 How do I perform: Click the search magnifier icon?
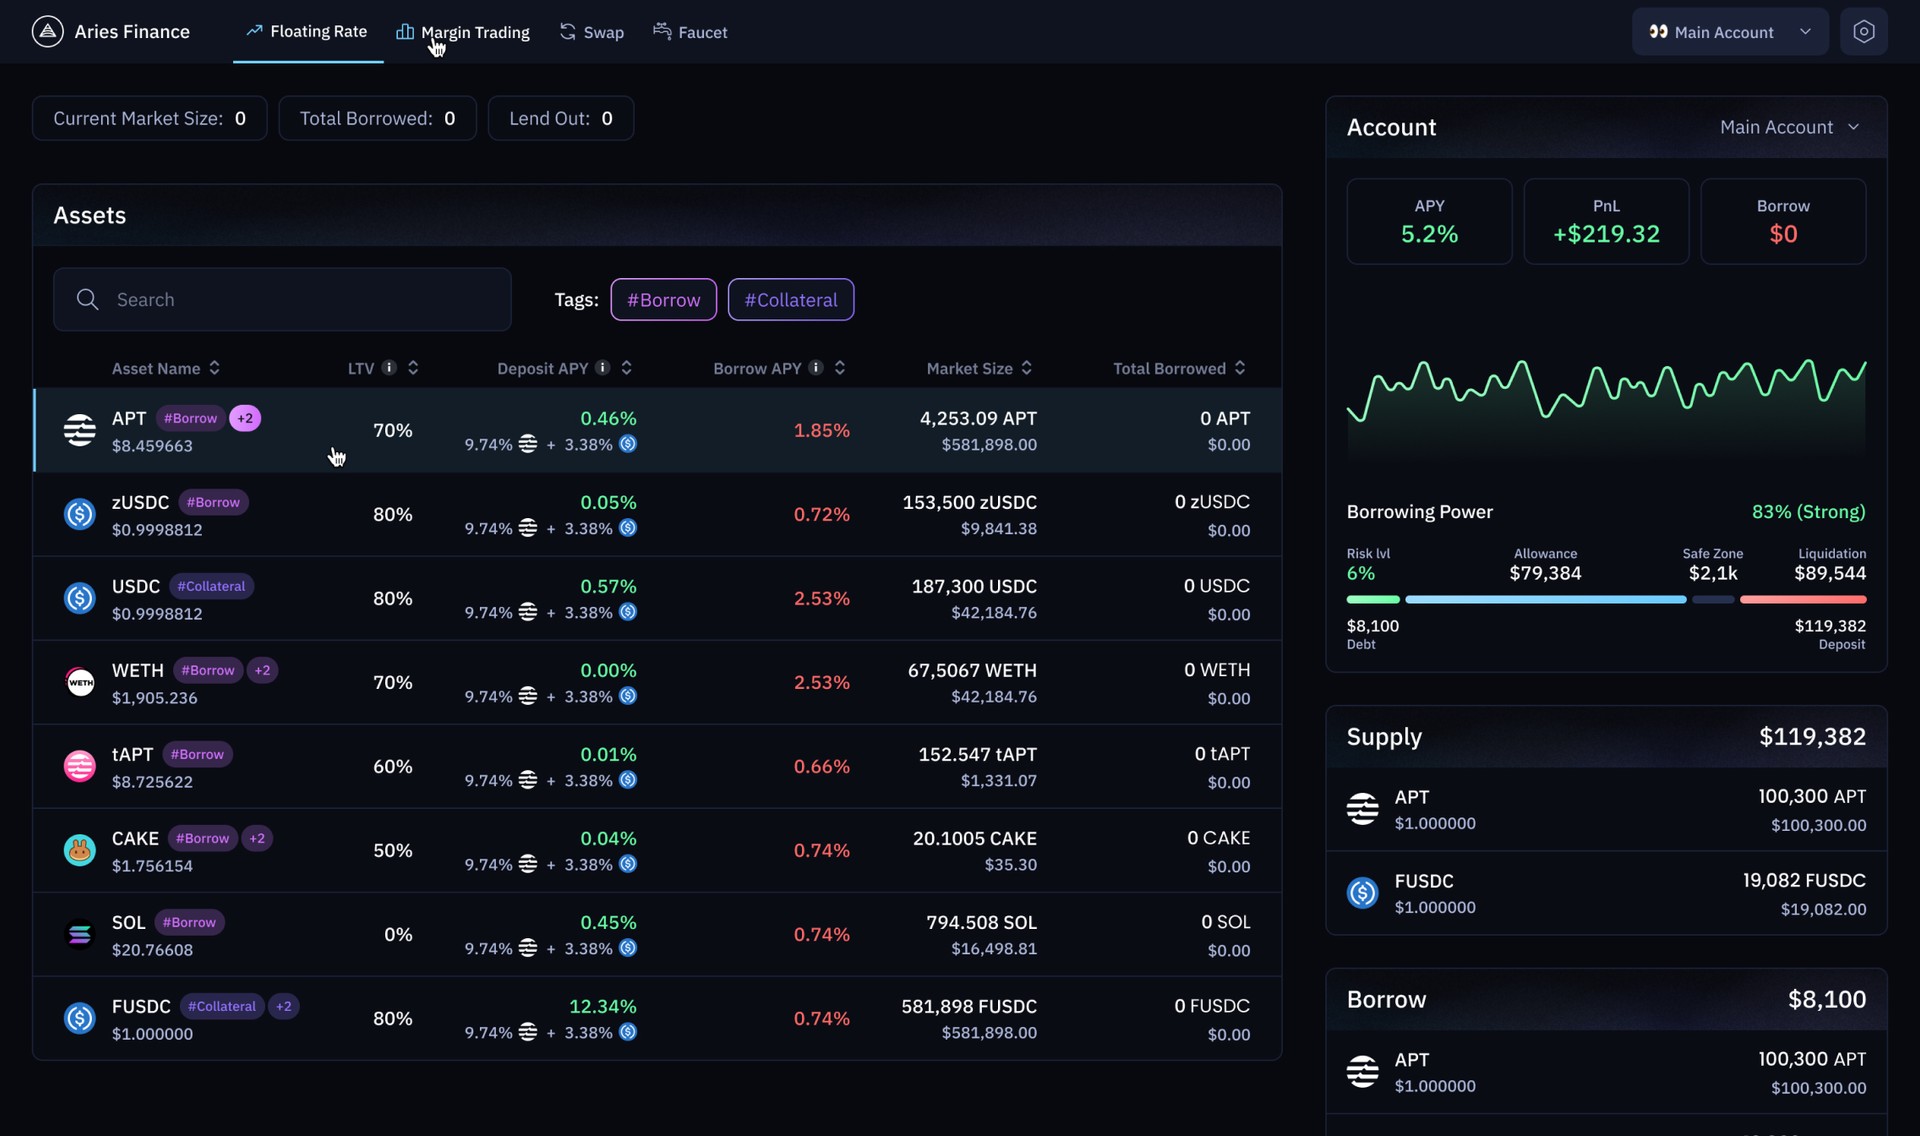(87, 299)
